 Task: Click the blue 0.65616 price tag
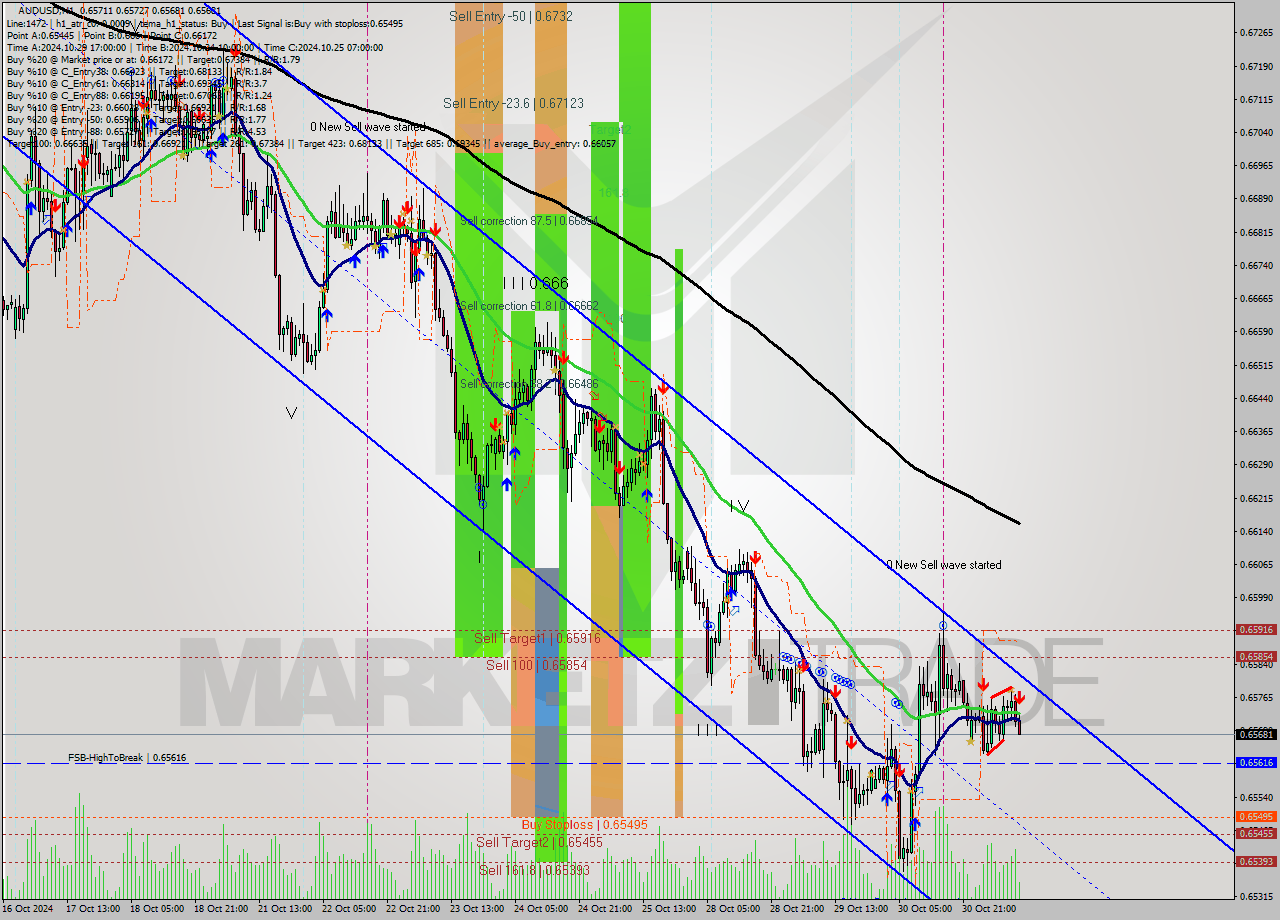tap(1256, 763)
